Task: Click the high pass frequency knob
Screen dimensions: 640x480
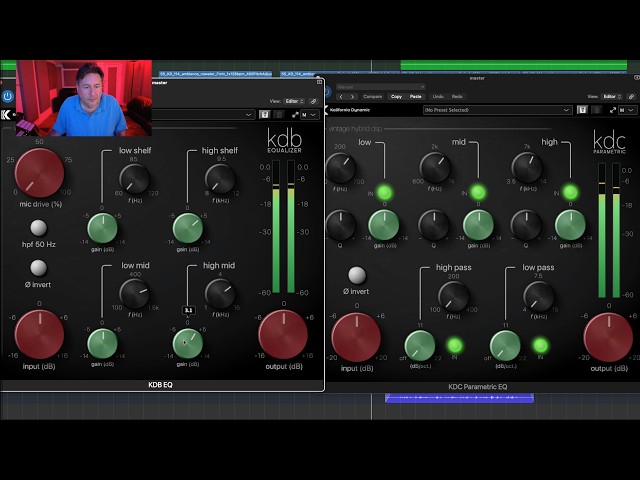Action: point(453,297)
